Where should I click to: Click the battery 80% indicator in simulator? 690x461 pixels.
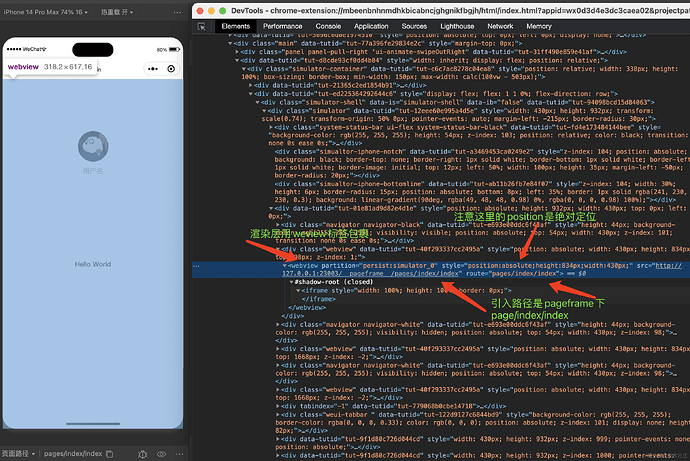pos(169,49)
